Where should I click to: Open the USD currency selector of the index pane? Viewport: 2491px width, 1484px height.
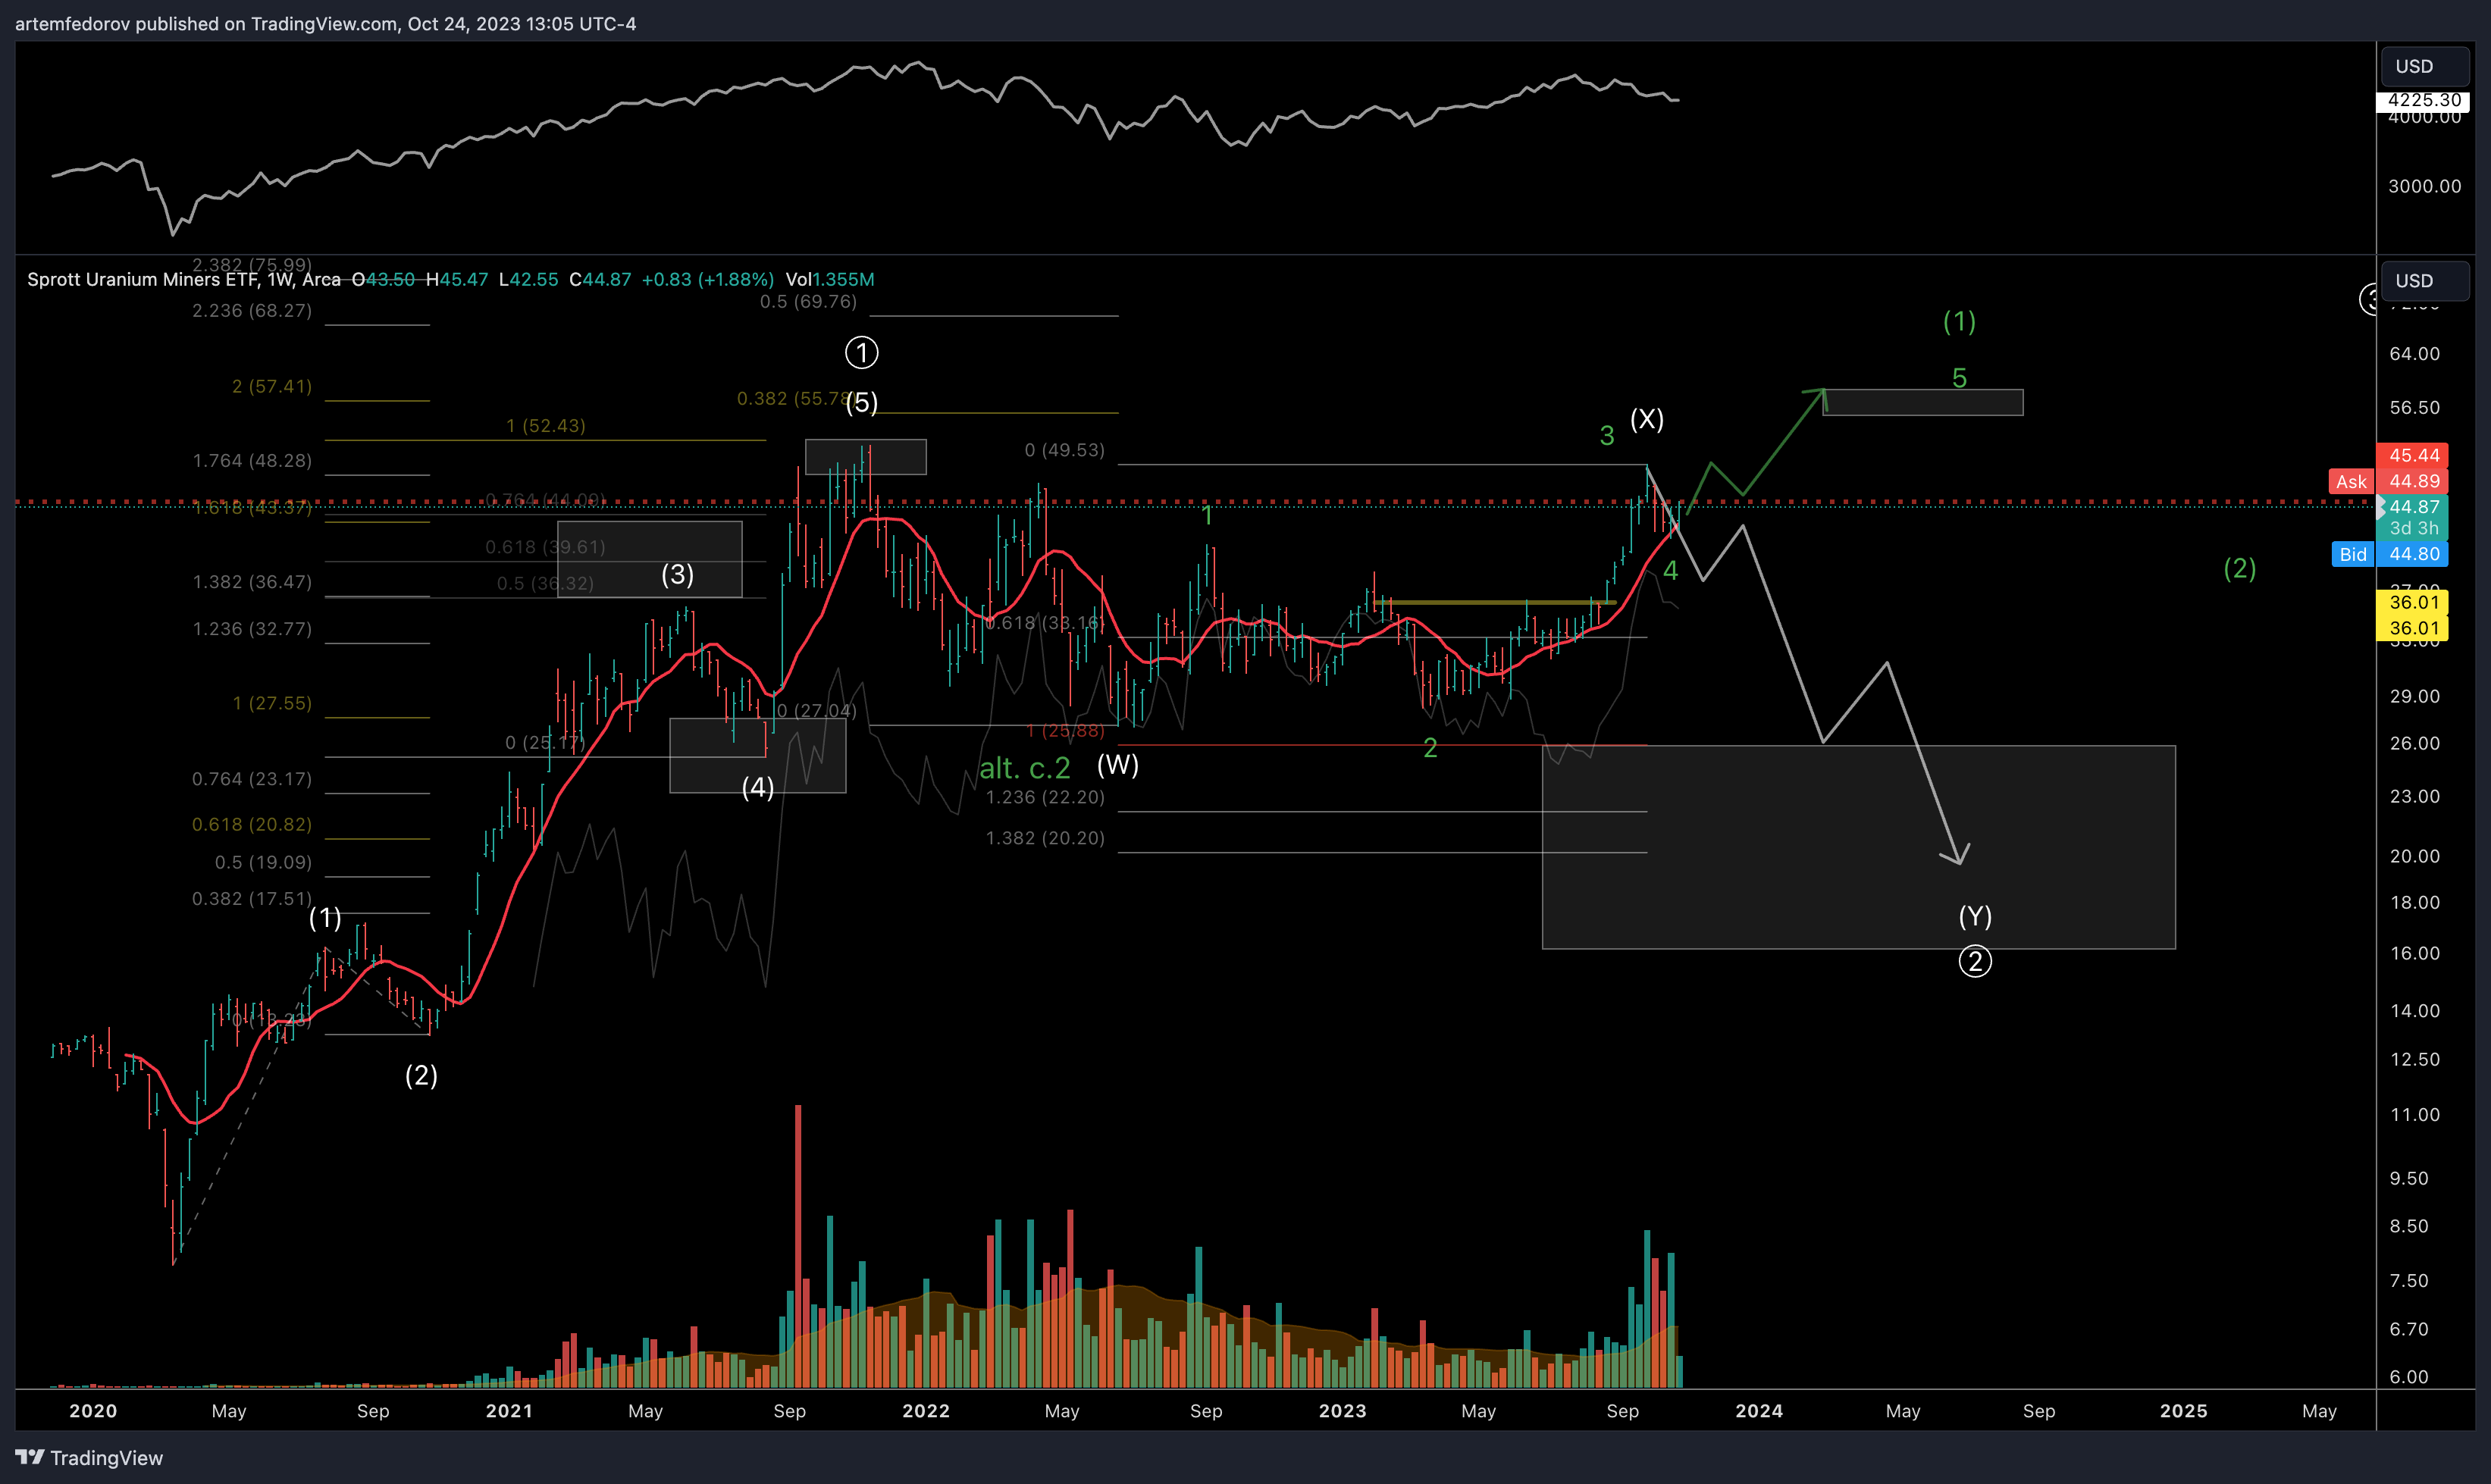[2425, 66]
